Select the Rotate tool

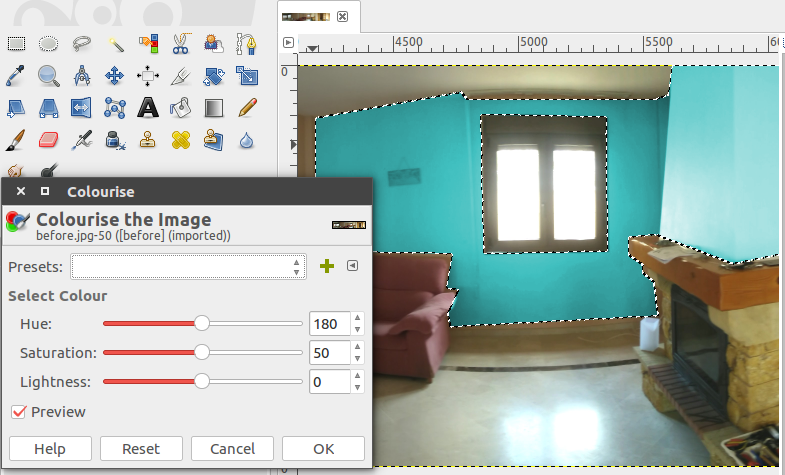[214, 76]
